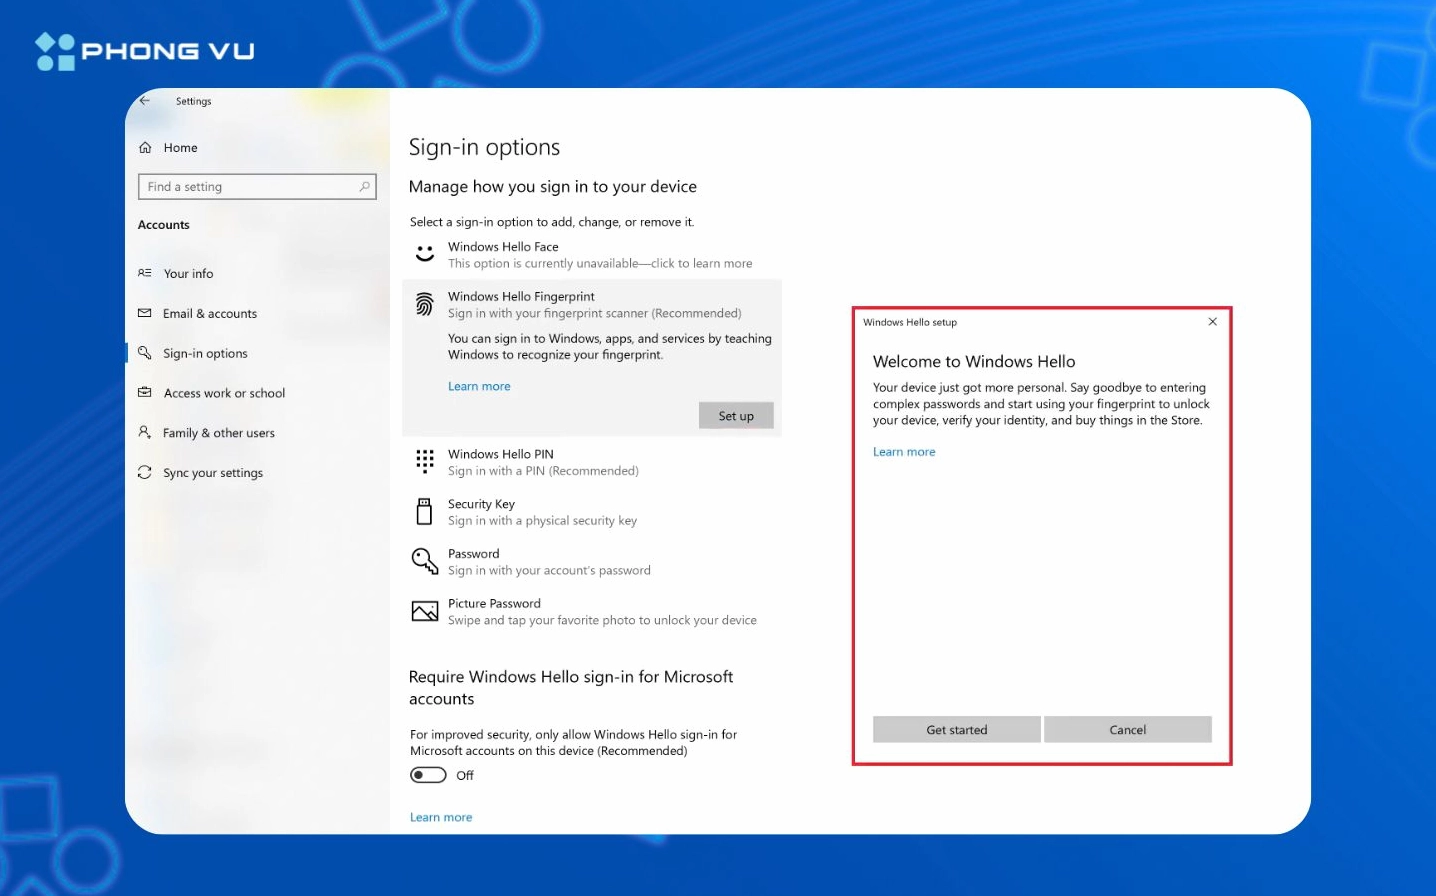The image size is (1436, 896).
Task: Go to Family & other users
Action: pos(218,433)
